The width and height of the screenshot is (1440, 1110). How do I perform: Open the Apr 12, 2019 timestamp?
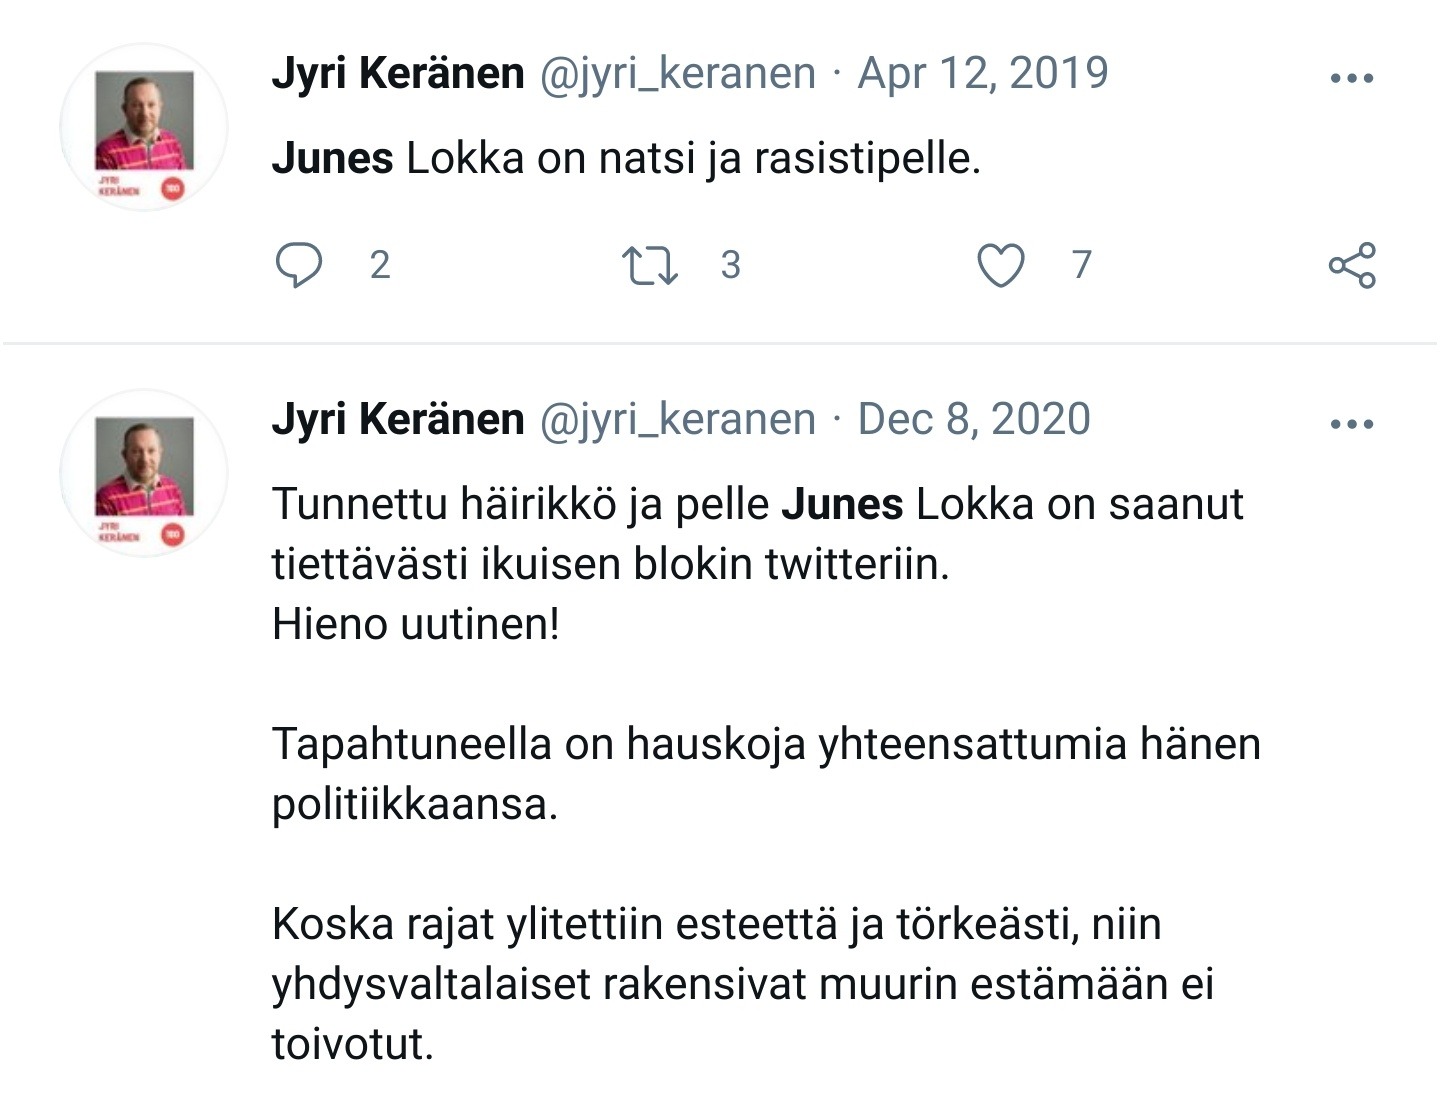[x=983, y=74]
